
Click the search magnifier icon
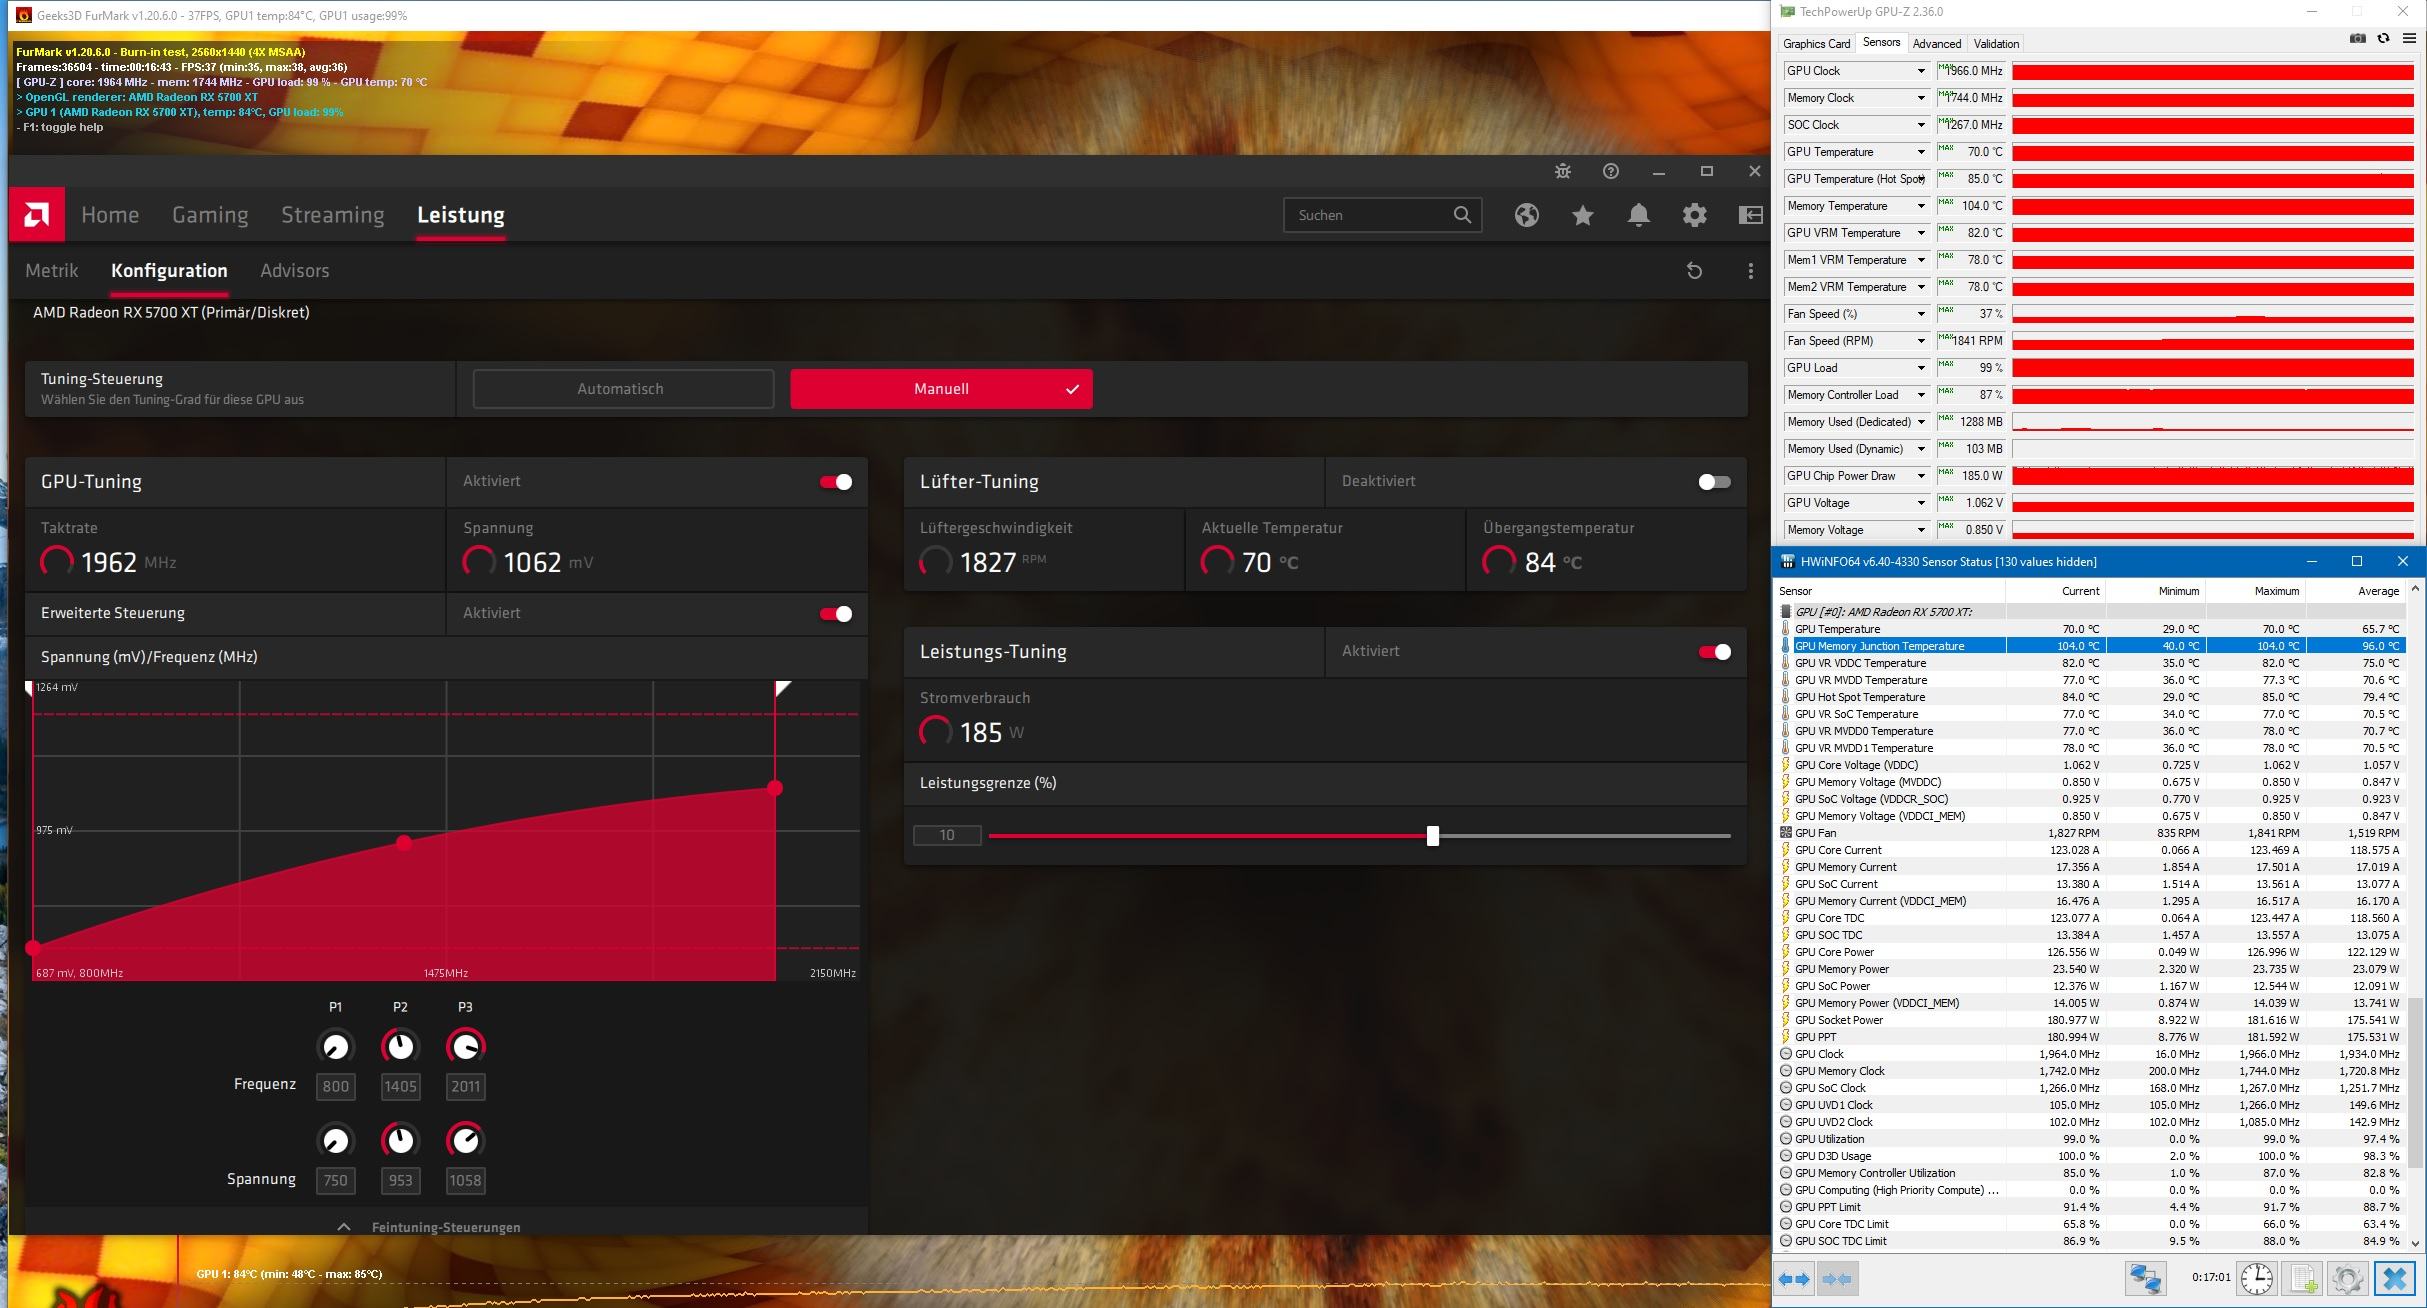coord(1462,215)
